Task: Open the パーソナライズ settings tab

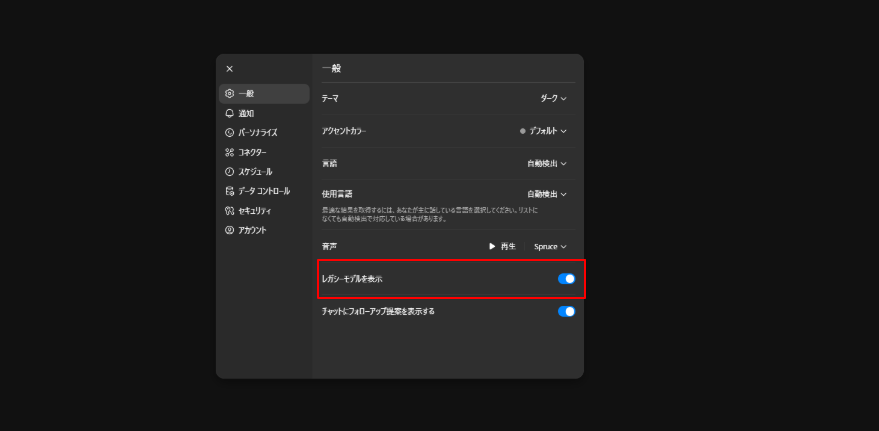Action: click(264, 133)
